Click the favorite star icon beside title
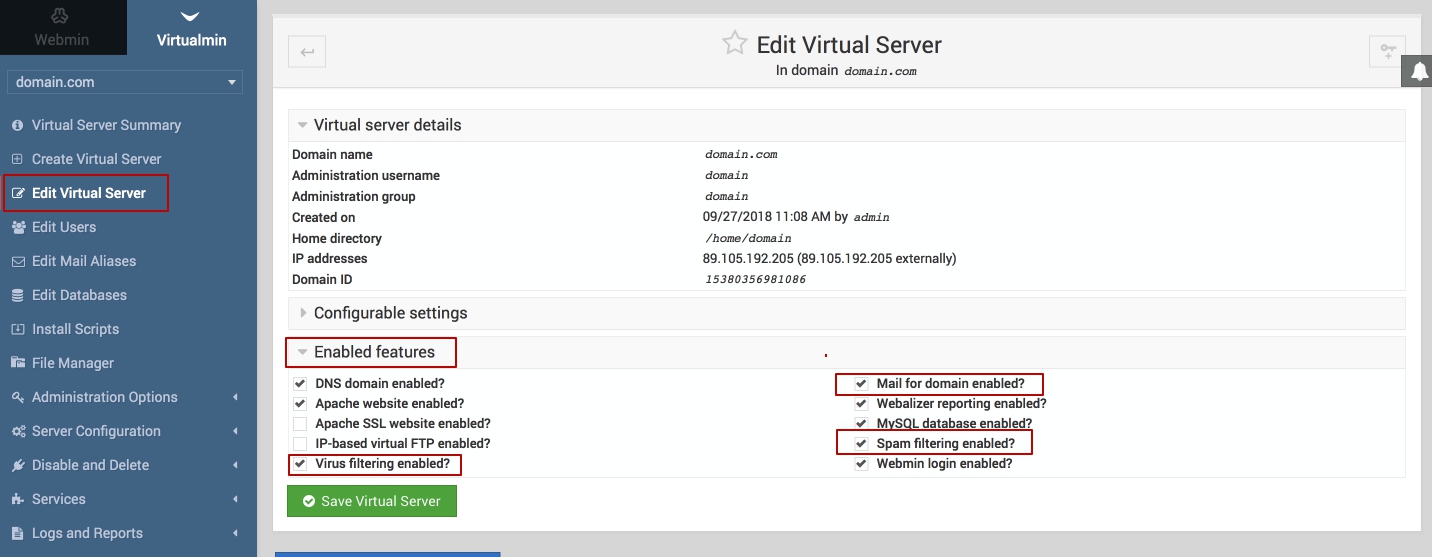 735,43
